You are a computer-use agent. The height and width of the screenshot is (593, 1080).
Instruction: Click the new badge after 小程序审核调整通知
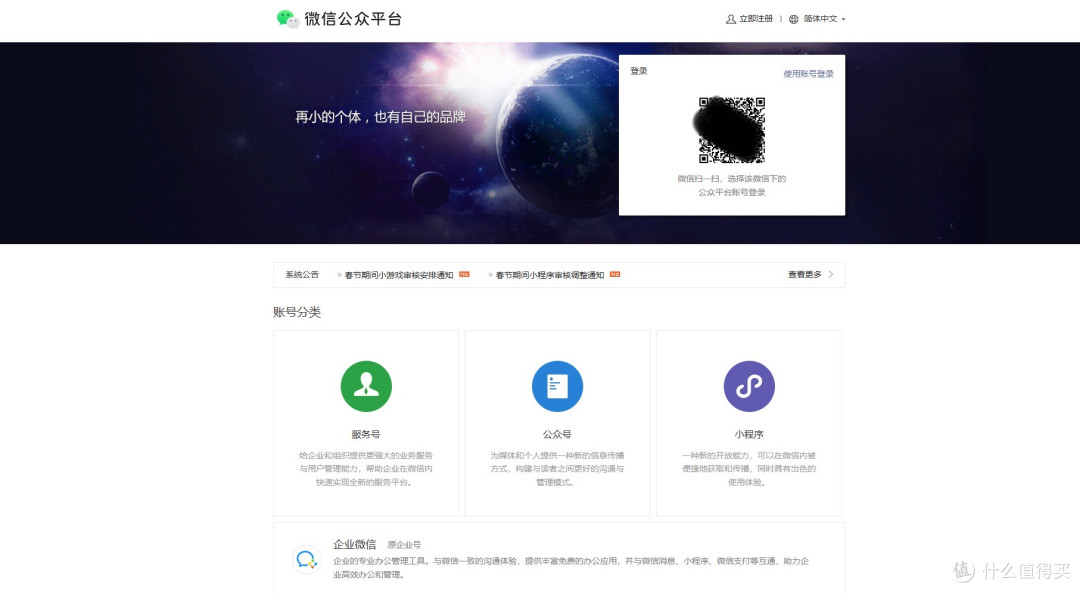coord(615,274)
